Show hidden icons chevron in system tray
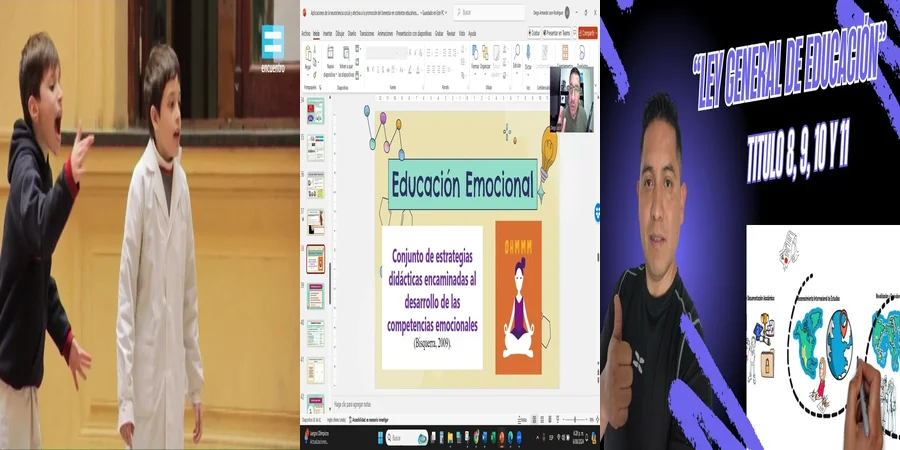The height and width of the screenshot is (450, 900). [x=537, y=437]
